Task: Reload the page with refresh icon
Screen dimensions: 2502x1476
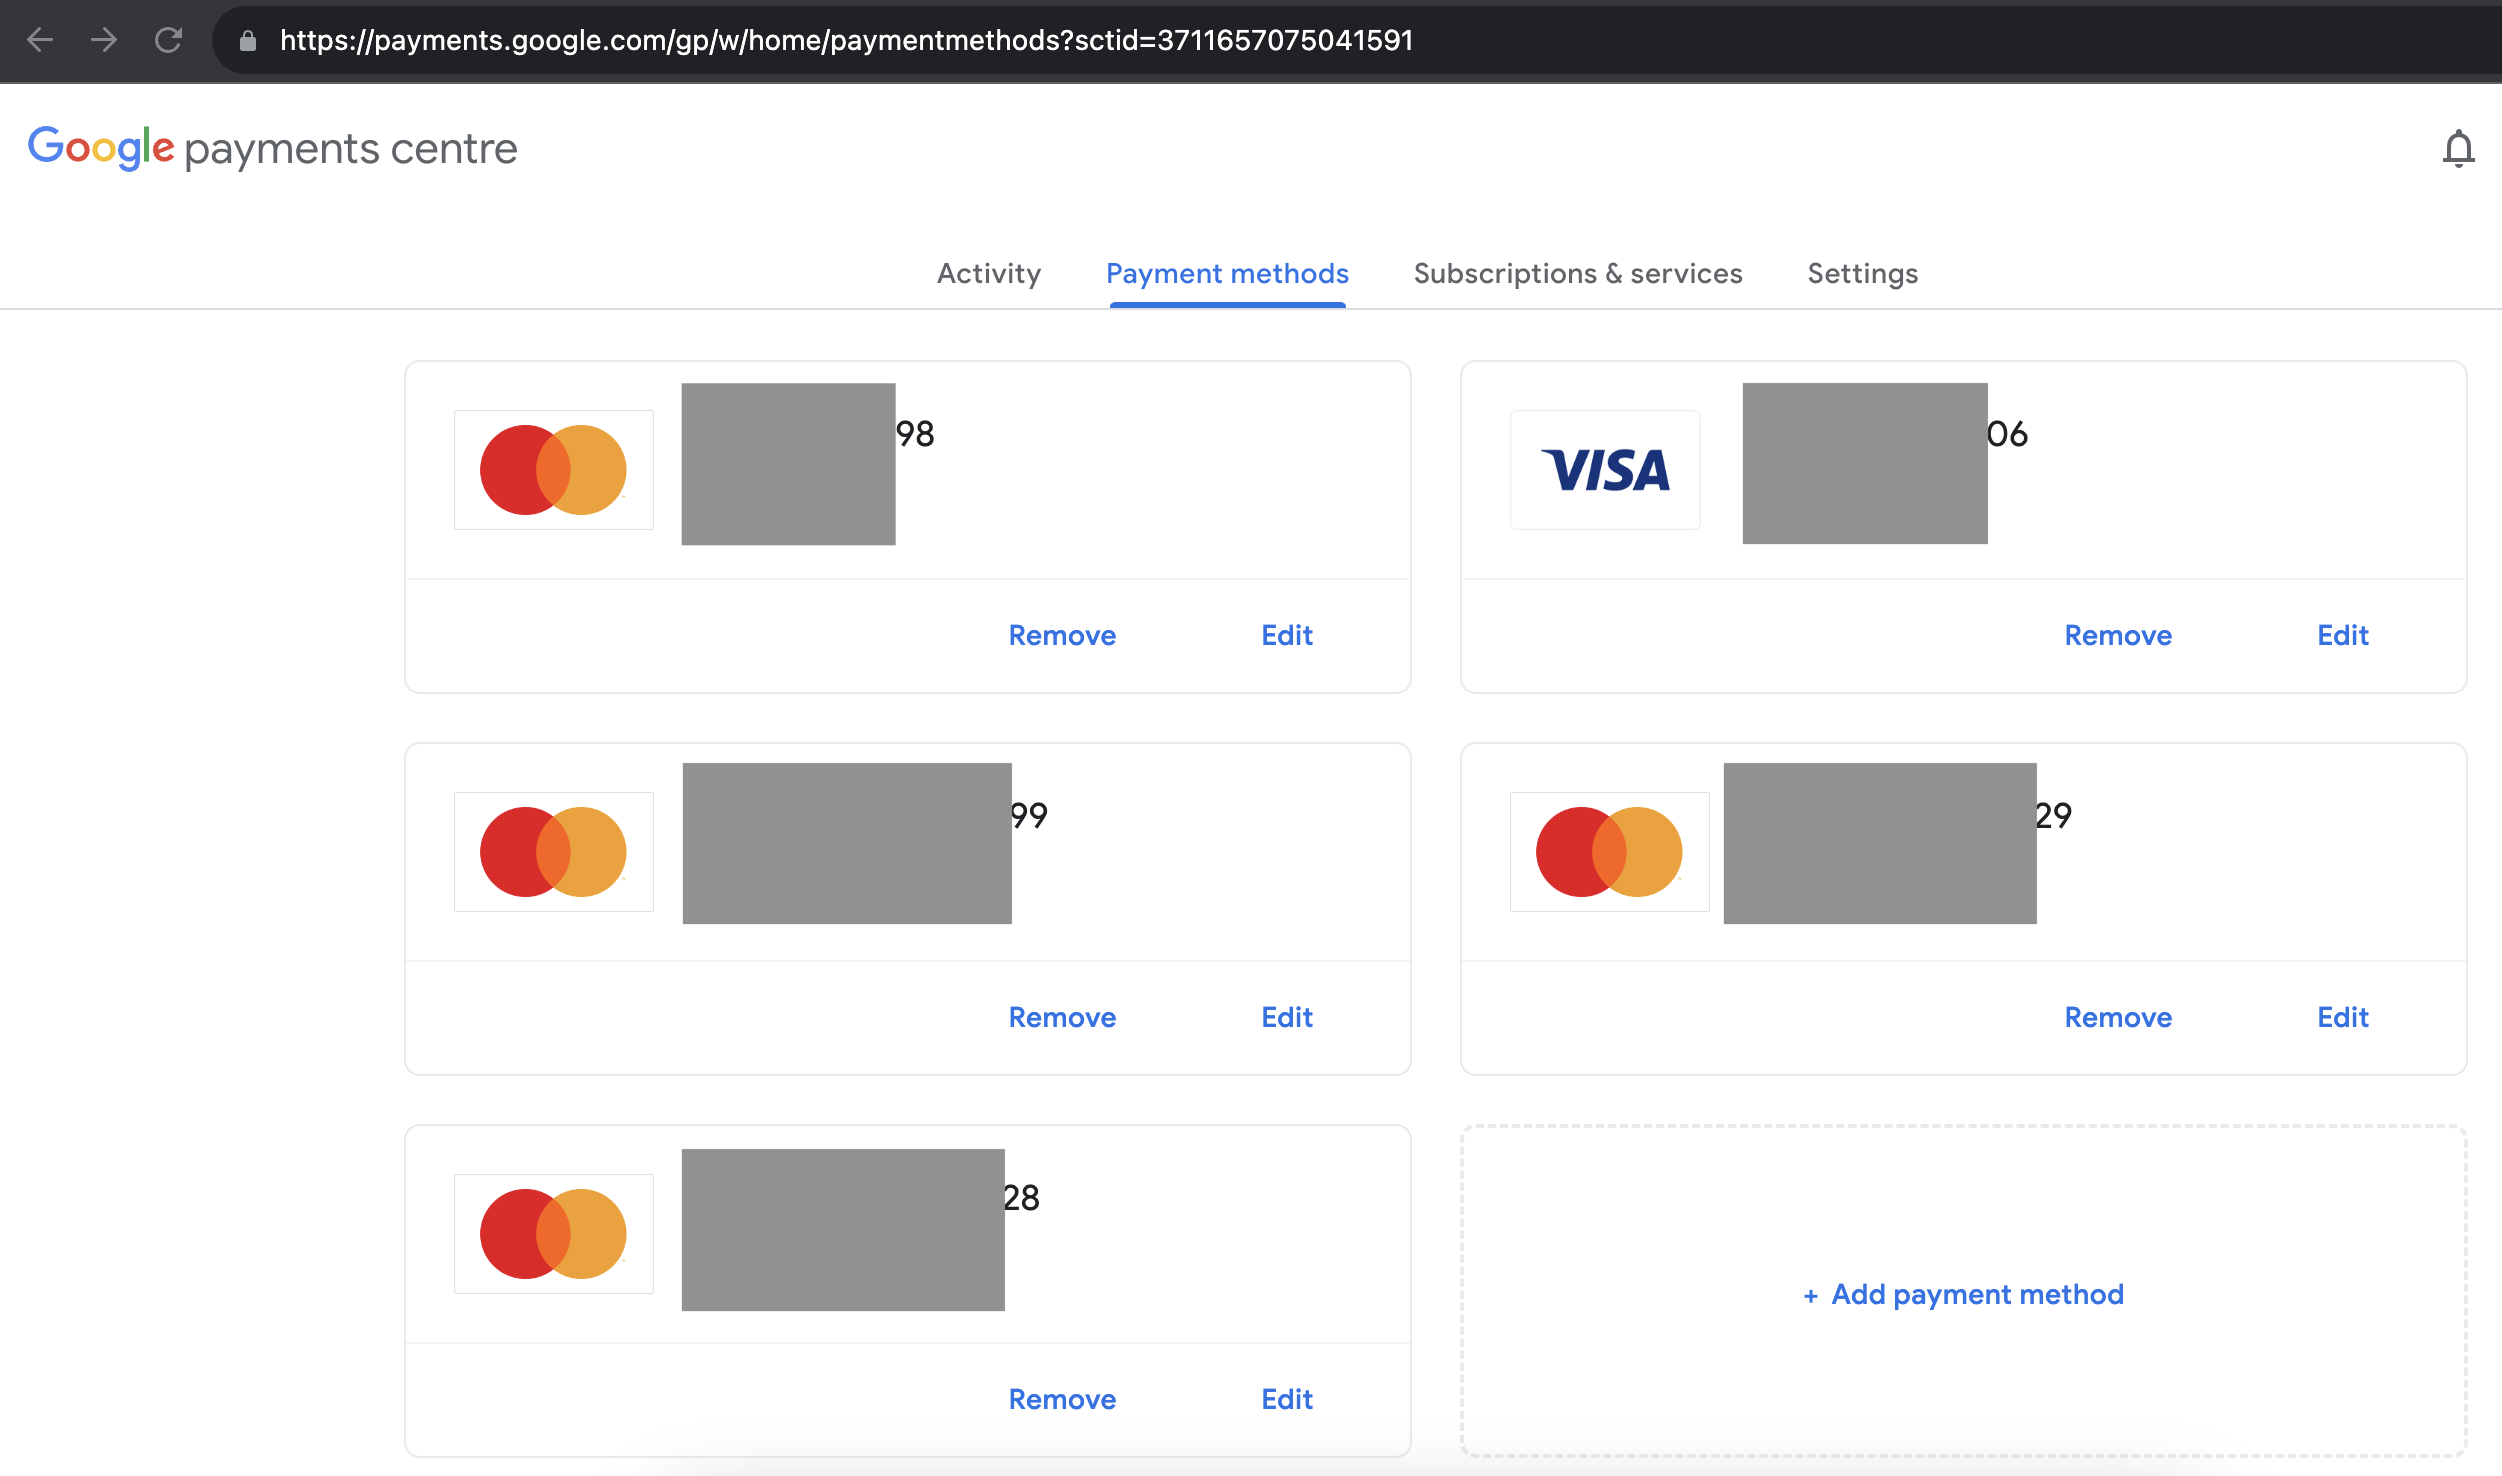Action: 168,40
